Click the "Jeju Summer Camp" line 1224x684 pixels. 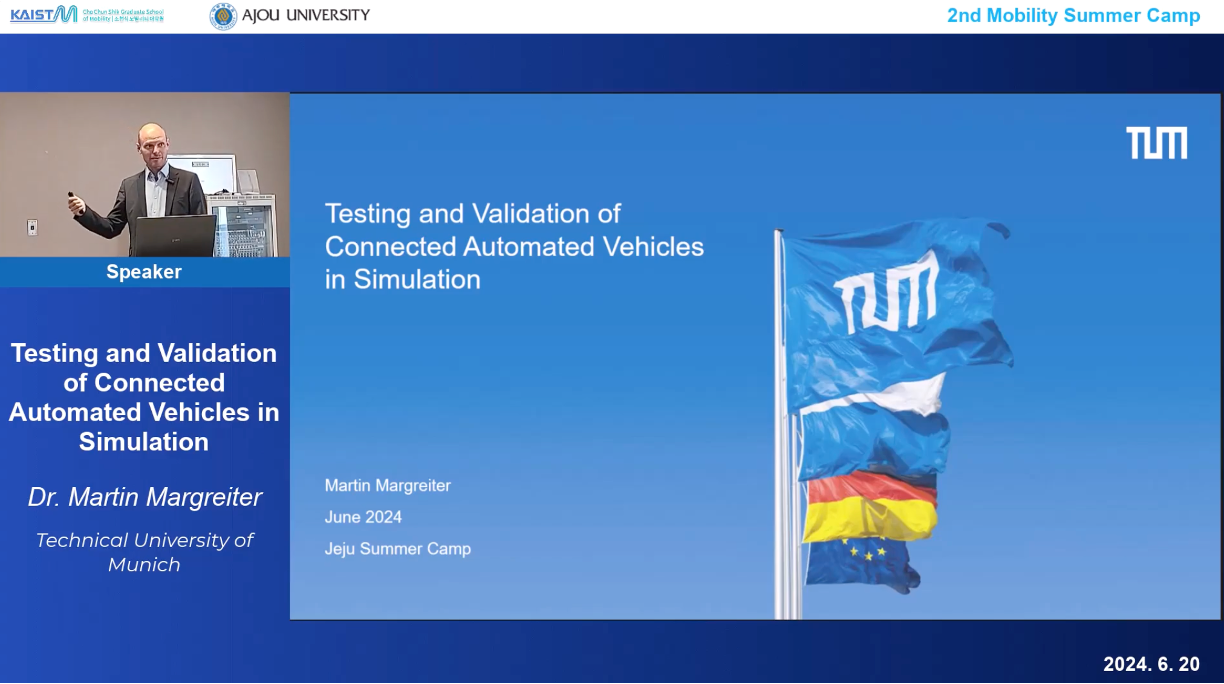pos(397,549)
